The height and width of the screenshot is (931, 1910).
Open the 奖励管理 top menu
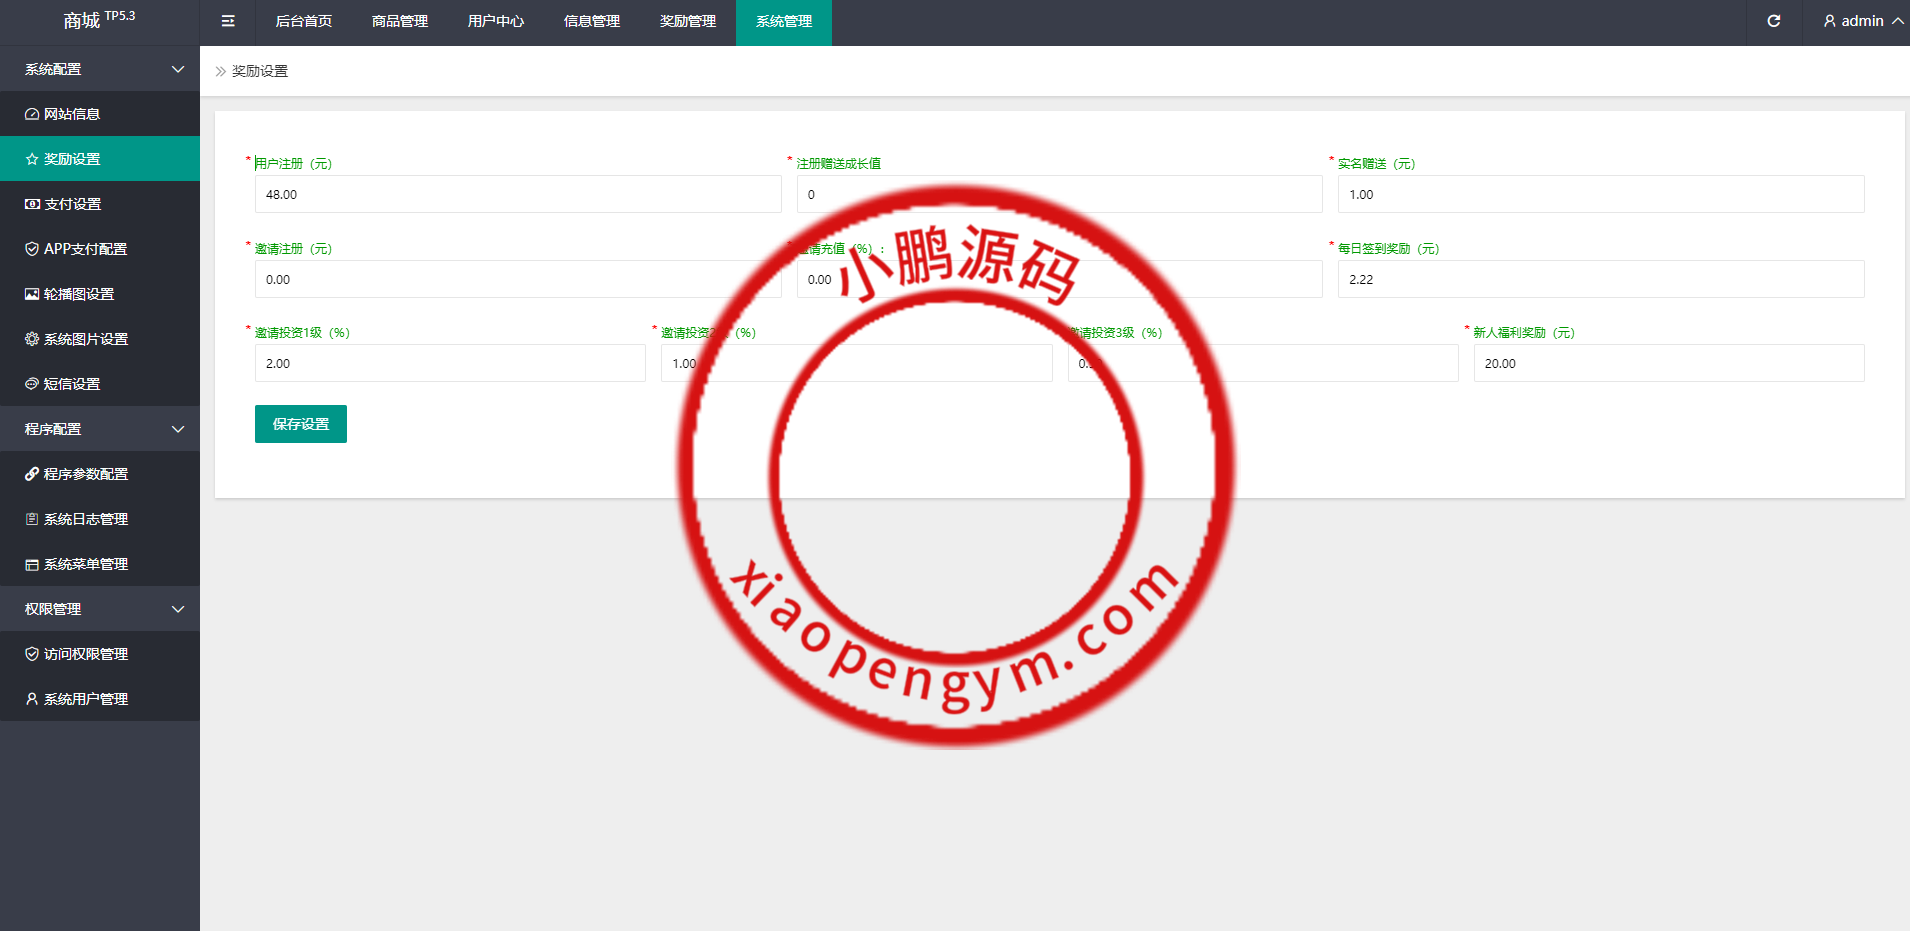click(687, 20)
